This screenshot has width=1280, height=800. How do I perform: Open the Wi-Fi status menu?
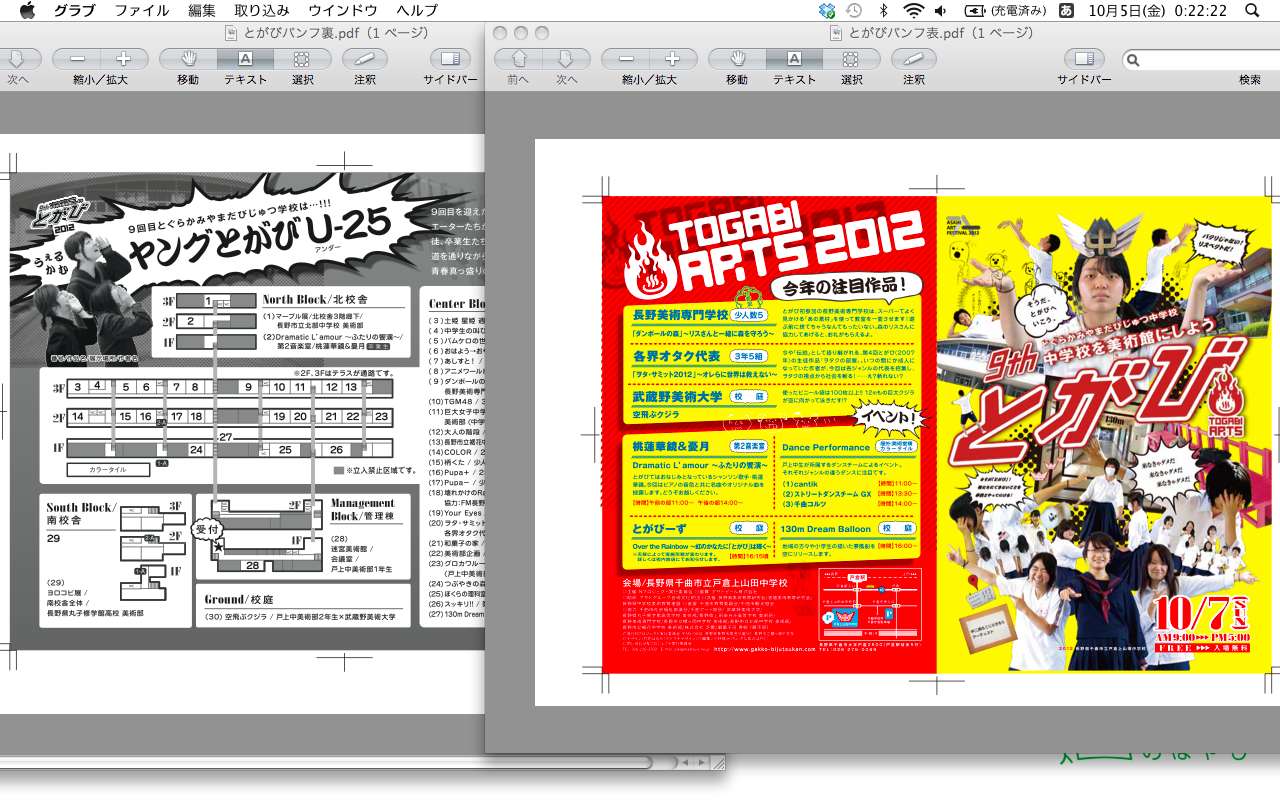click(x=912, y=11)
